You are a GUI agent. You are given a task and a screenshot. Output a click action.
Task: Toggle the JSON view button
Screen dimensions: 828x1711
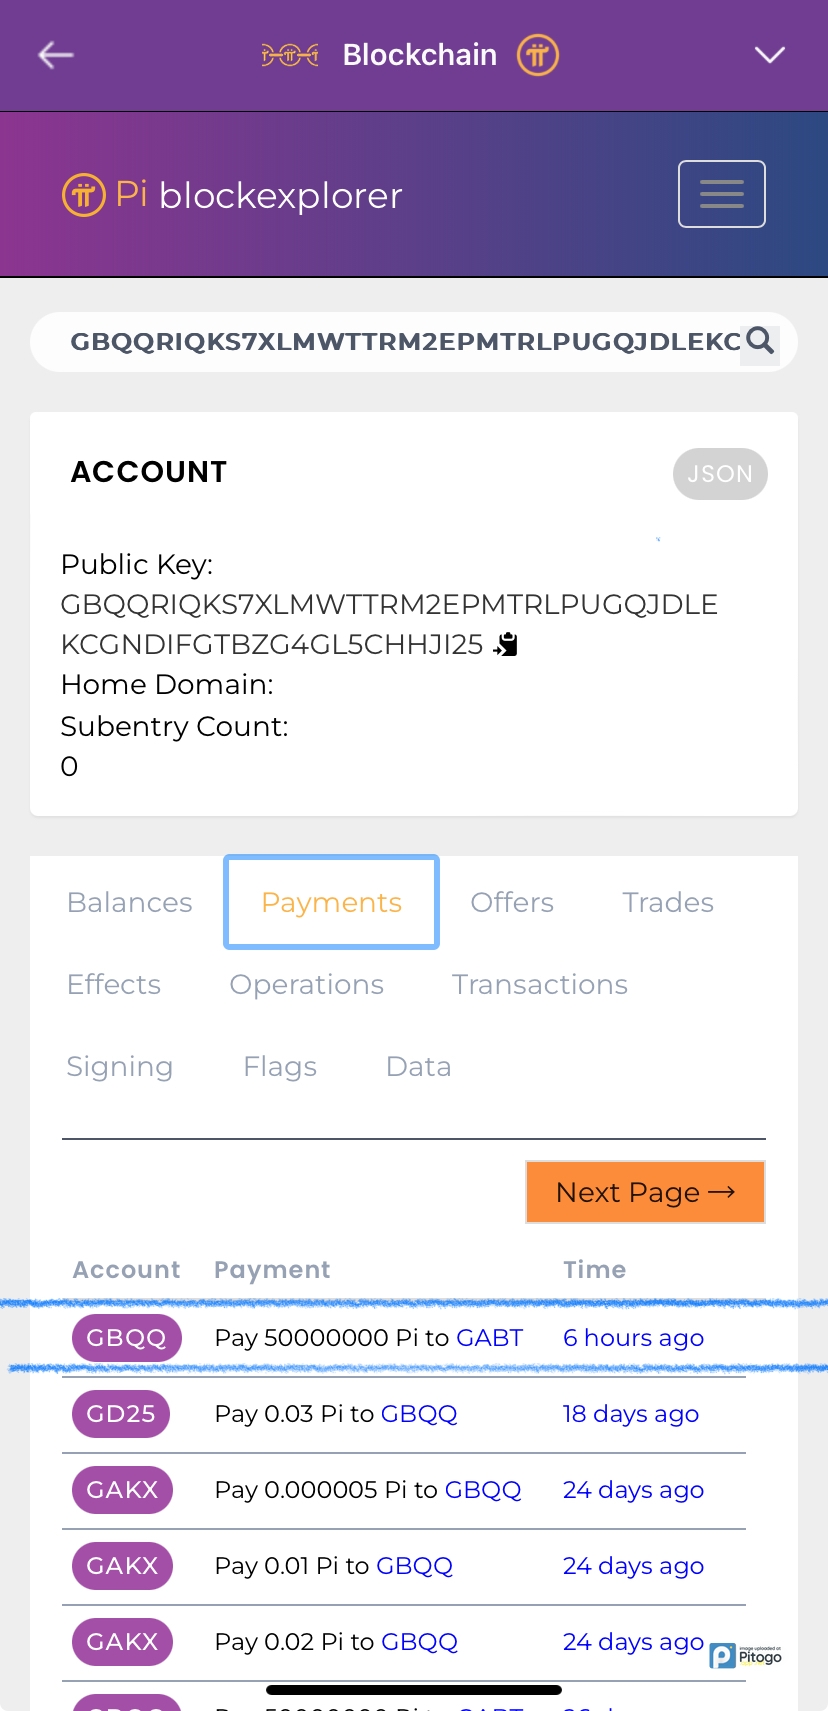720,474
